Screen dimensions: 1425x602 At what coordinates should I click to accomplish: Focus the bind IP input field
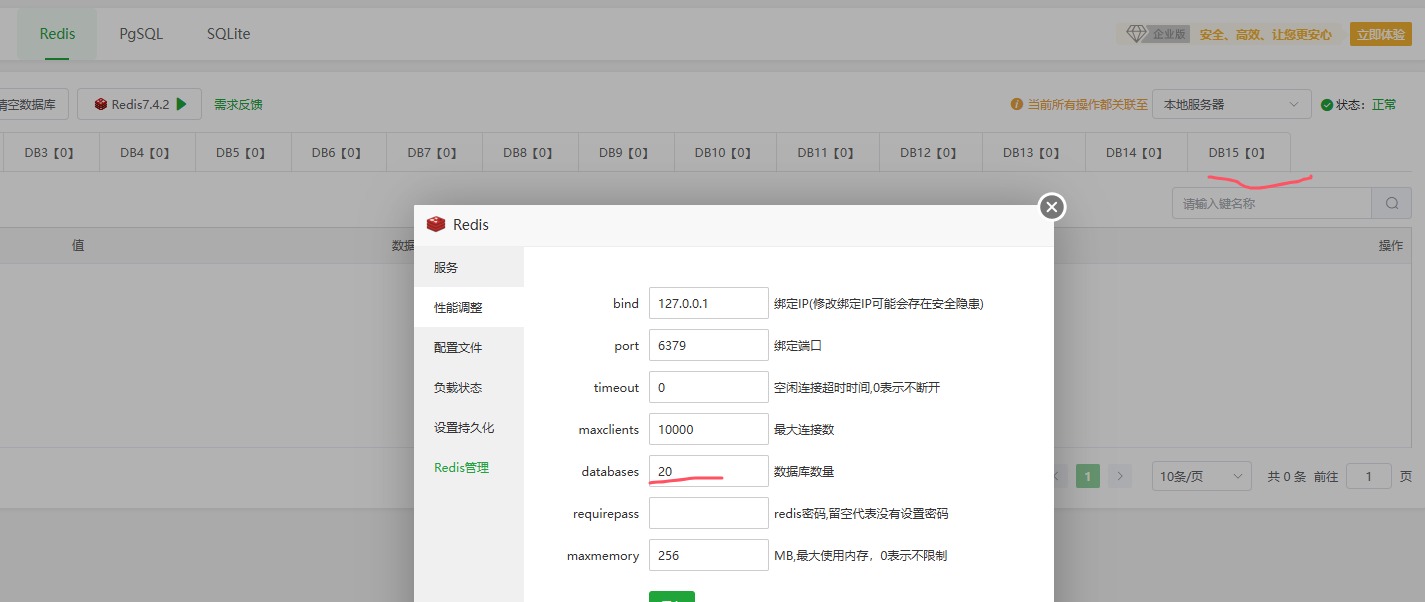click(709, 303)
